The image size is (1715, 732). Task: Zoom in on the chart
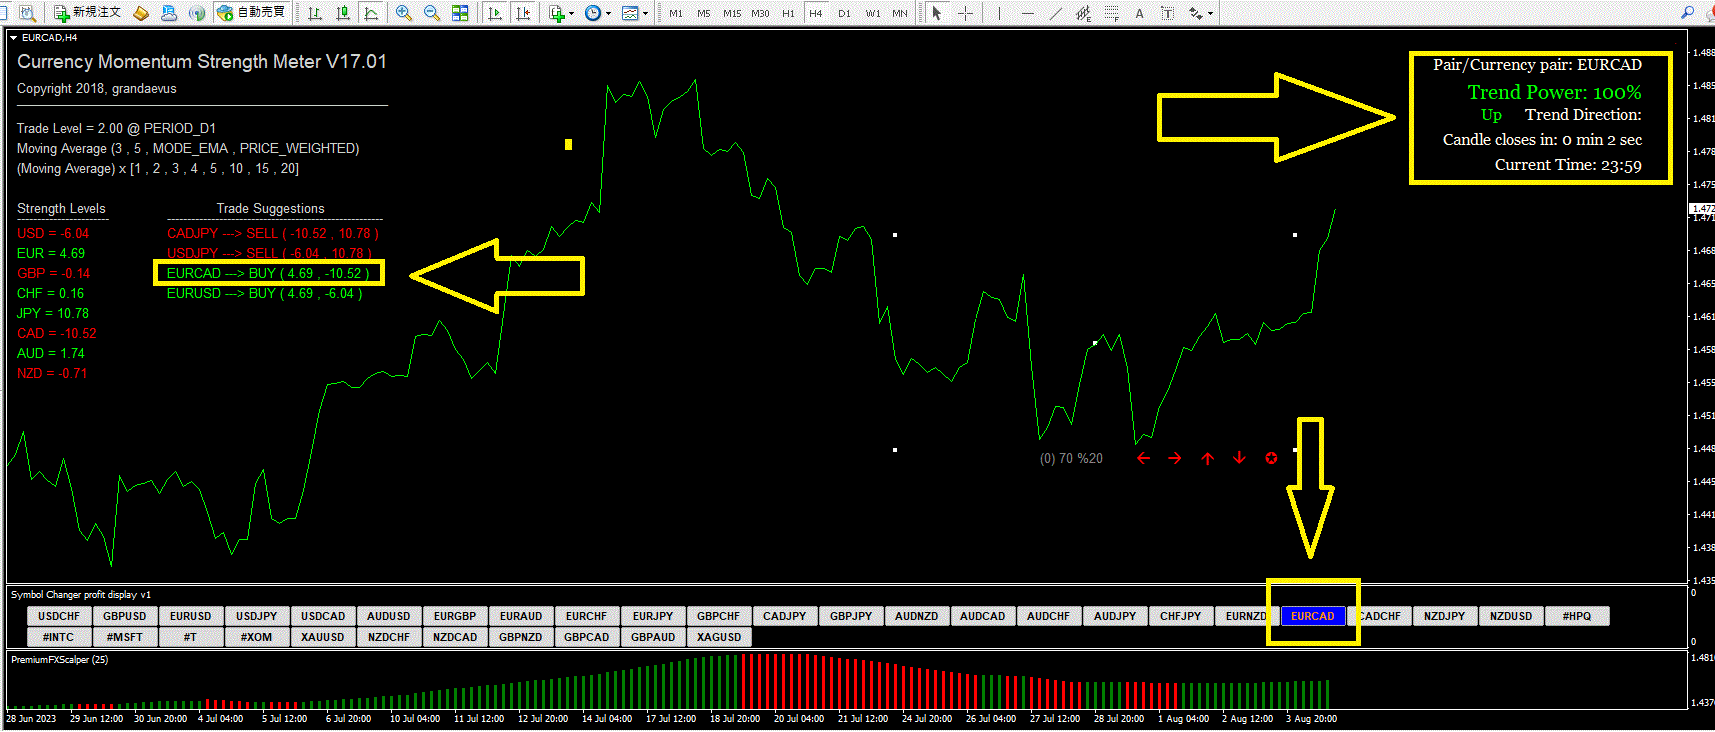click(x=404, y=13)
